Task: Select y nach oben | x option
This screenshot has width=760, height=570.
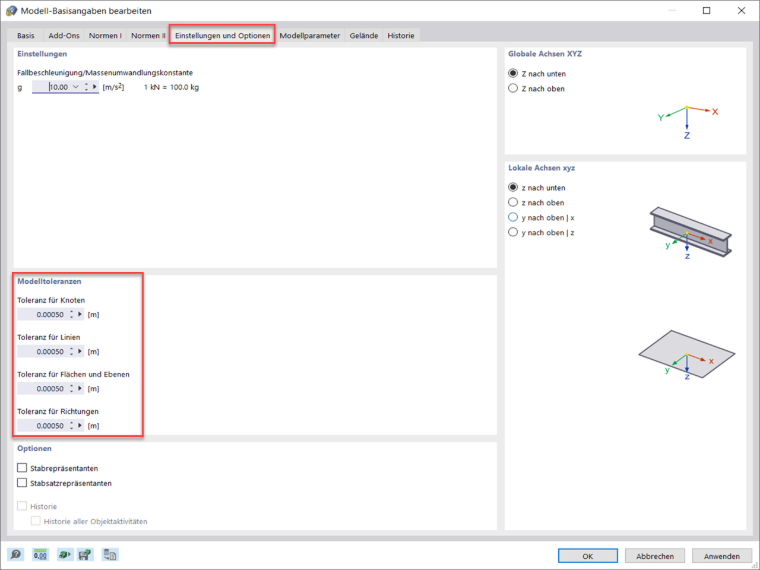Action: pos(513,217)
